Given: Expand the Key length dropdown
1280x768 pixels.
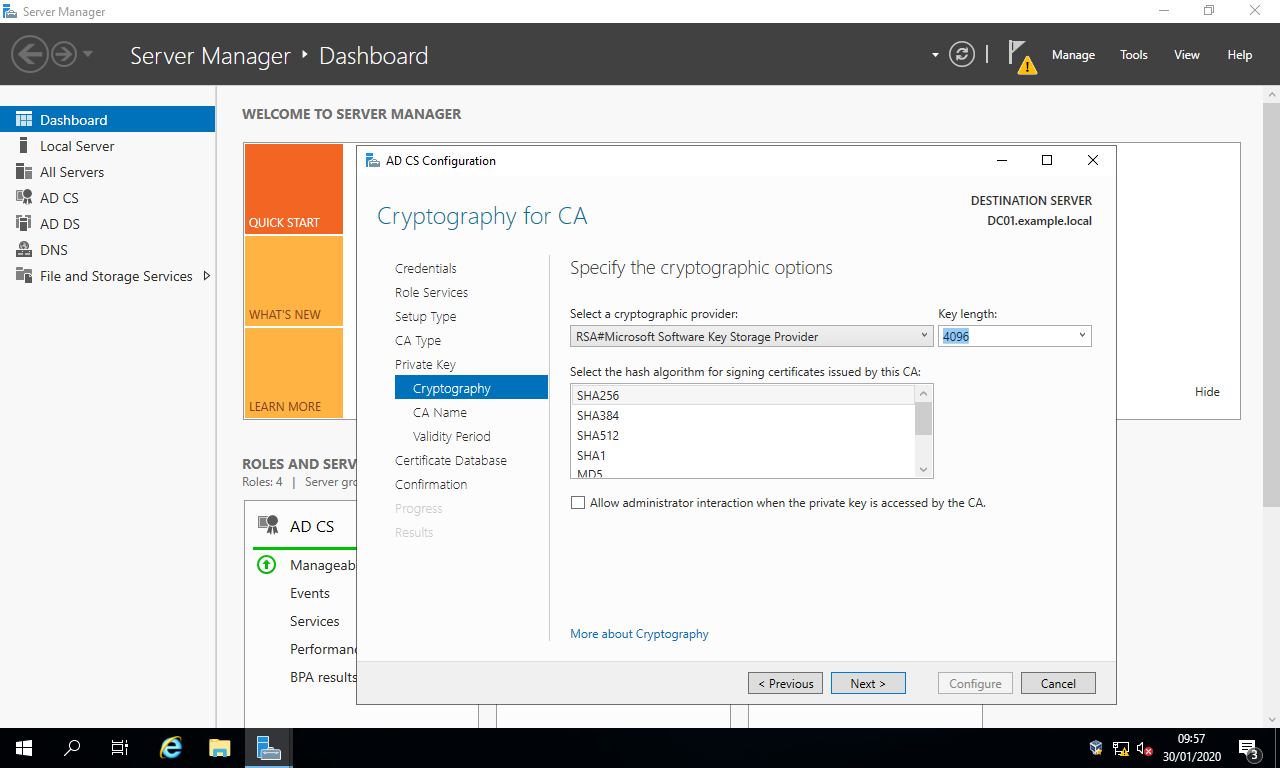Looking at the screenshot, I should [x=1082, y=337].
